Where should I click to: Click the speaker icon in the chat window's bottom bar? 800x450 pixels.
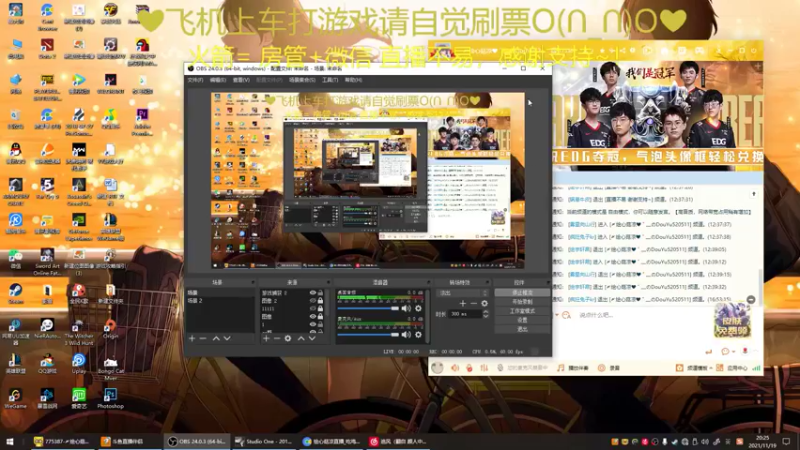coord(455,367)
